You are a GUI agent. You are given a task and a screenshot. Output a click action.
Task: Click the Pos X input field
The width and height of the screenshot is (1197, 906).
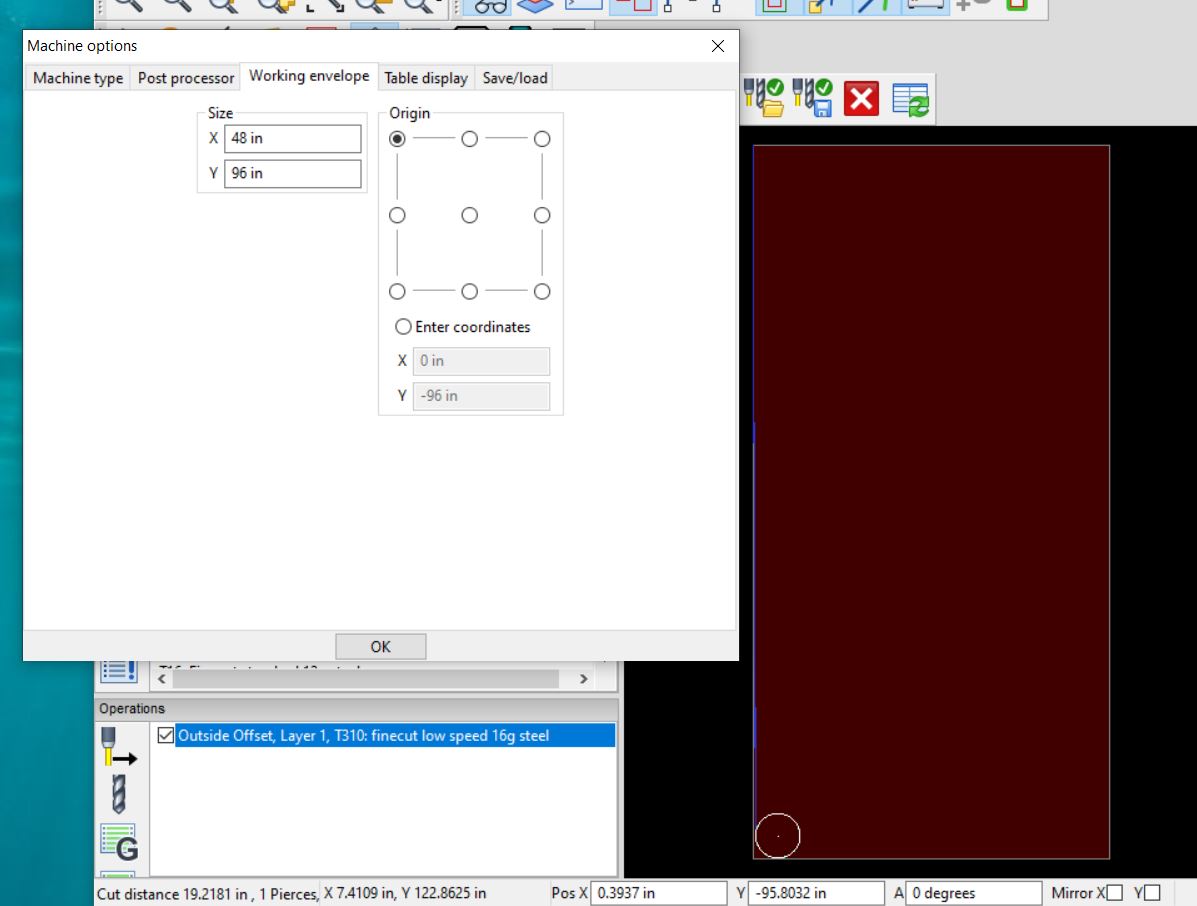click(659, 893)
